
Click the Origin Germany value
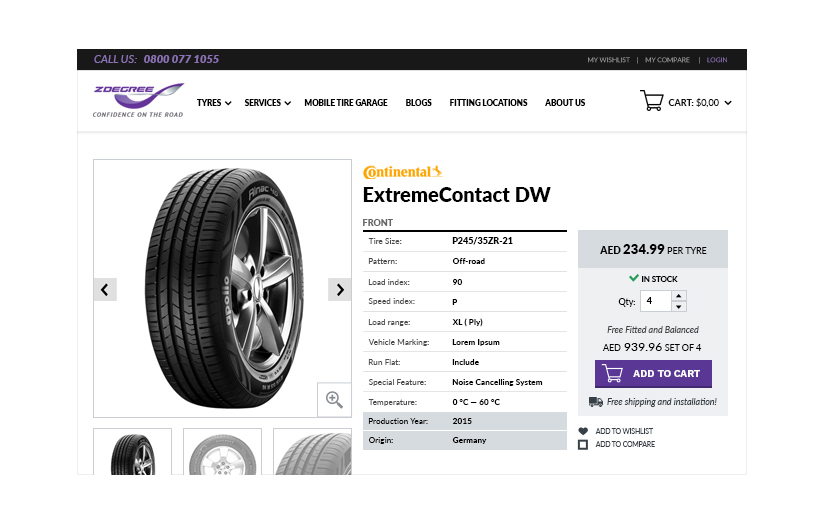click(469, 440)
